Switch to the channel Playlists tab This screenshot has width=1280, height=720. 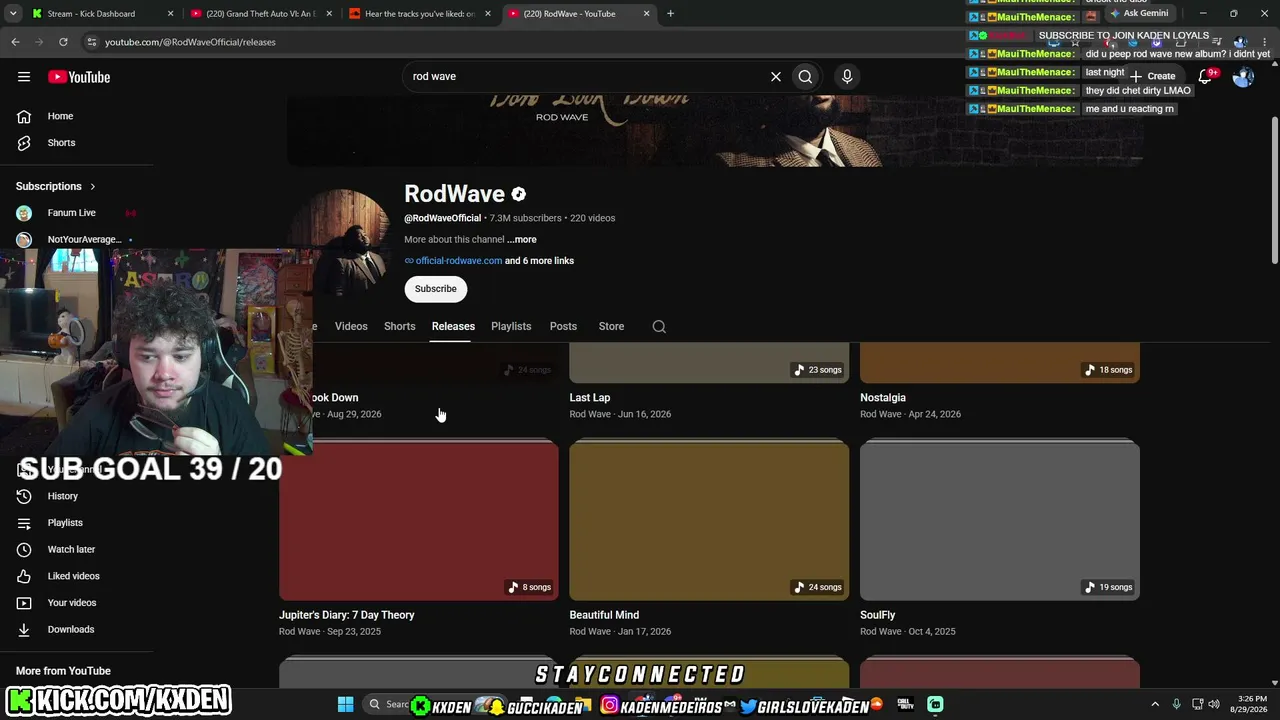pos(511,326)
